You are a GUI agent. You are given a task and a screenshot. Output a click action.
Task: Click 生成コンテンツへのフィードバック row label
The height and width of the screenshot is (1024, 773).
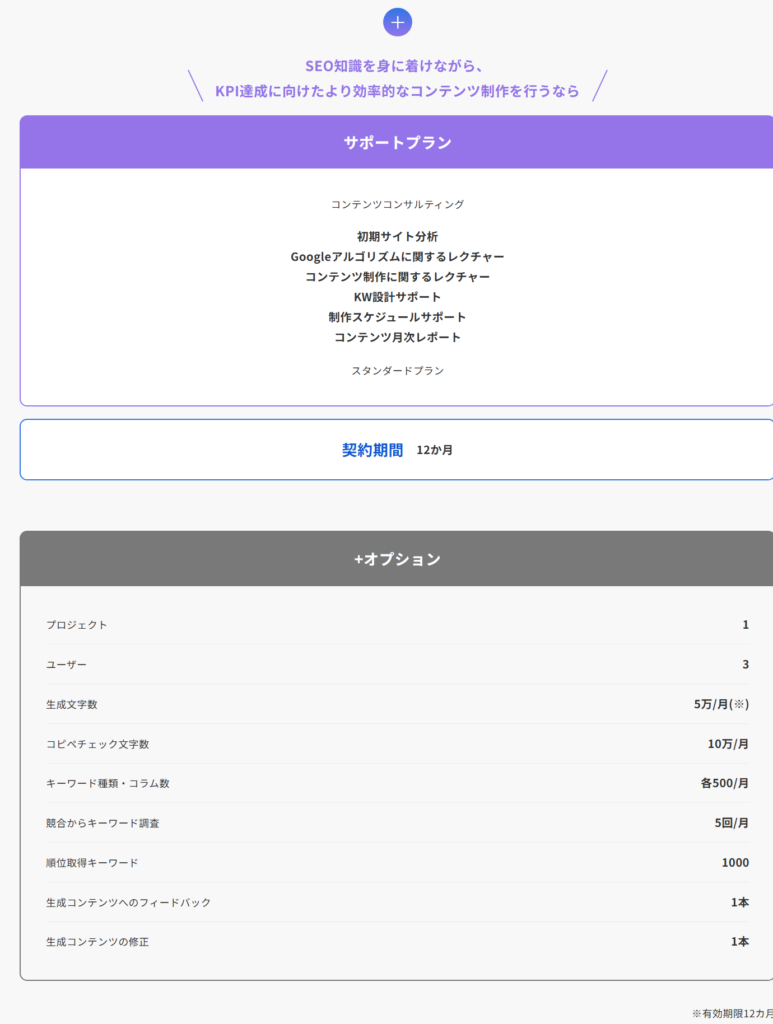click(128, 903)
